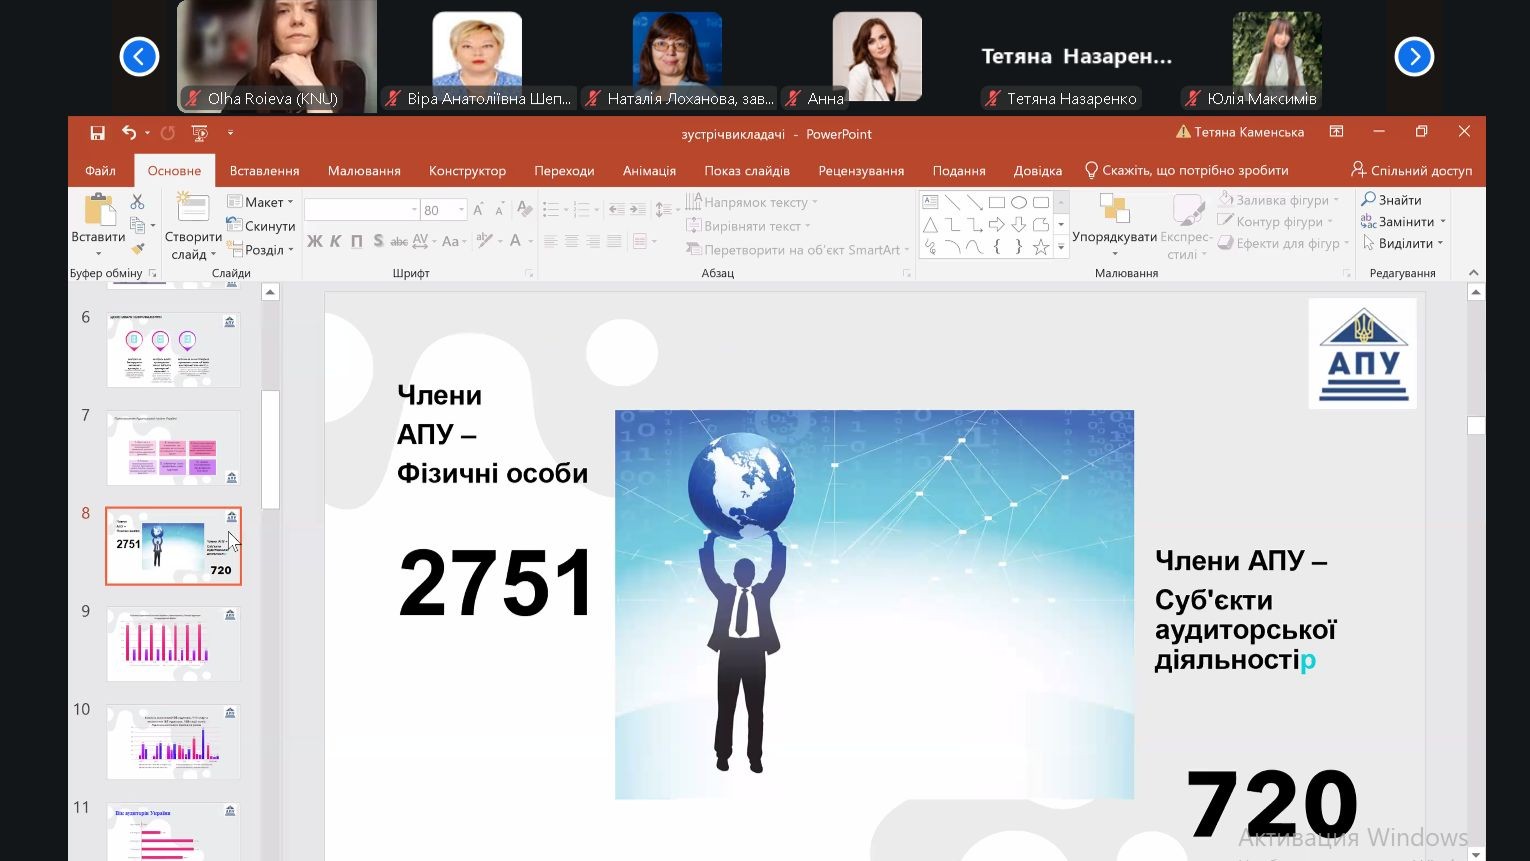Collapse the ribbon with the chevron
Viewport: 1530px width, 861px height.
pos(1473,273)
